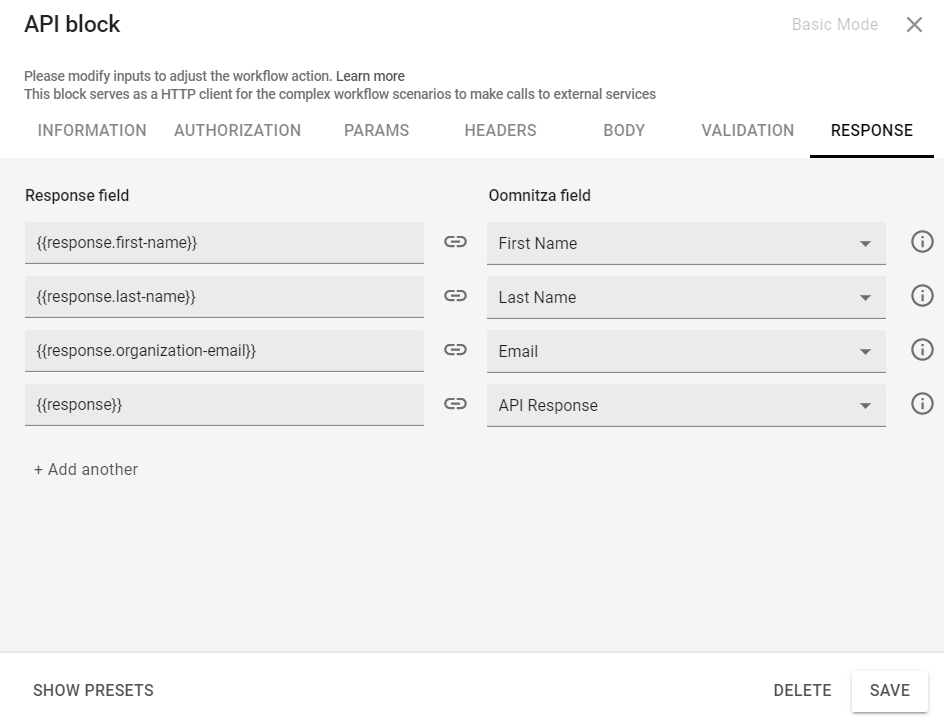Viewport: 944px width, 724px height.
Task: Switch to the AUTHORIZATION tab
Action: point(237,131)
